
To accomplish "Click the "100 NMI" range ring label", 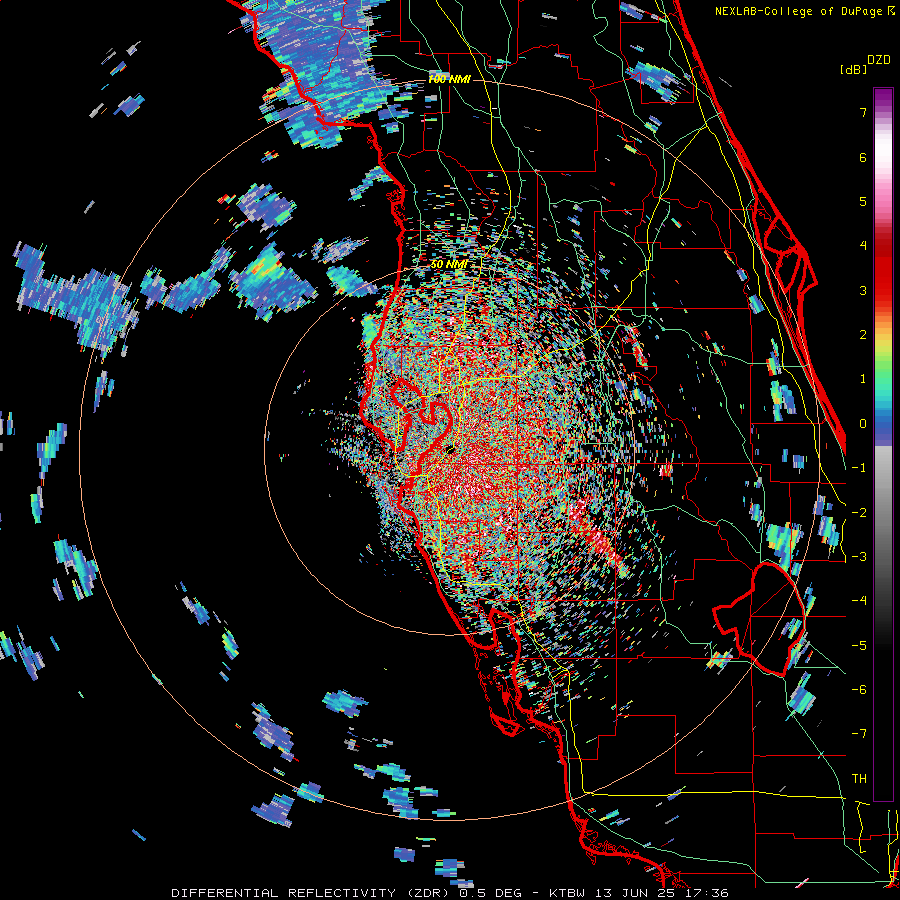I will (x=449, y=79).
